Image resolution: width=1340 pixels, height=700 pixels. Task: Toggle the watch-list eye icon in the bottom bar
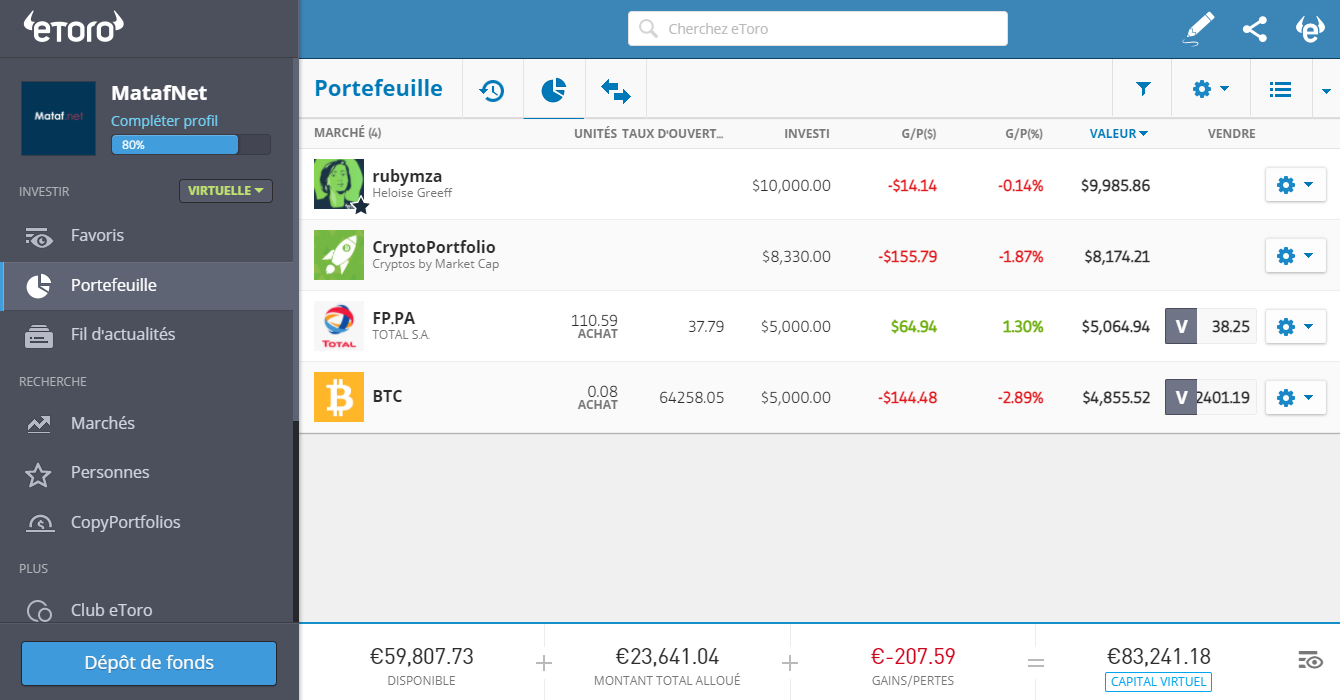tap(1310, 660)
